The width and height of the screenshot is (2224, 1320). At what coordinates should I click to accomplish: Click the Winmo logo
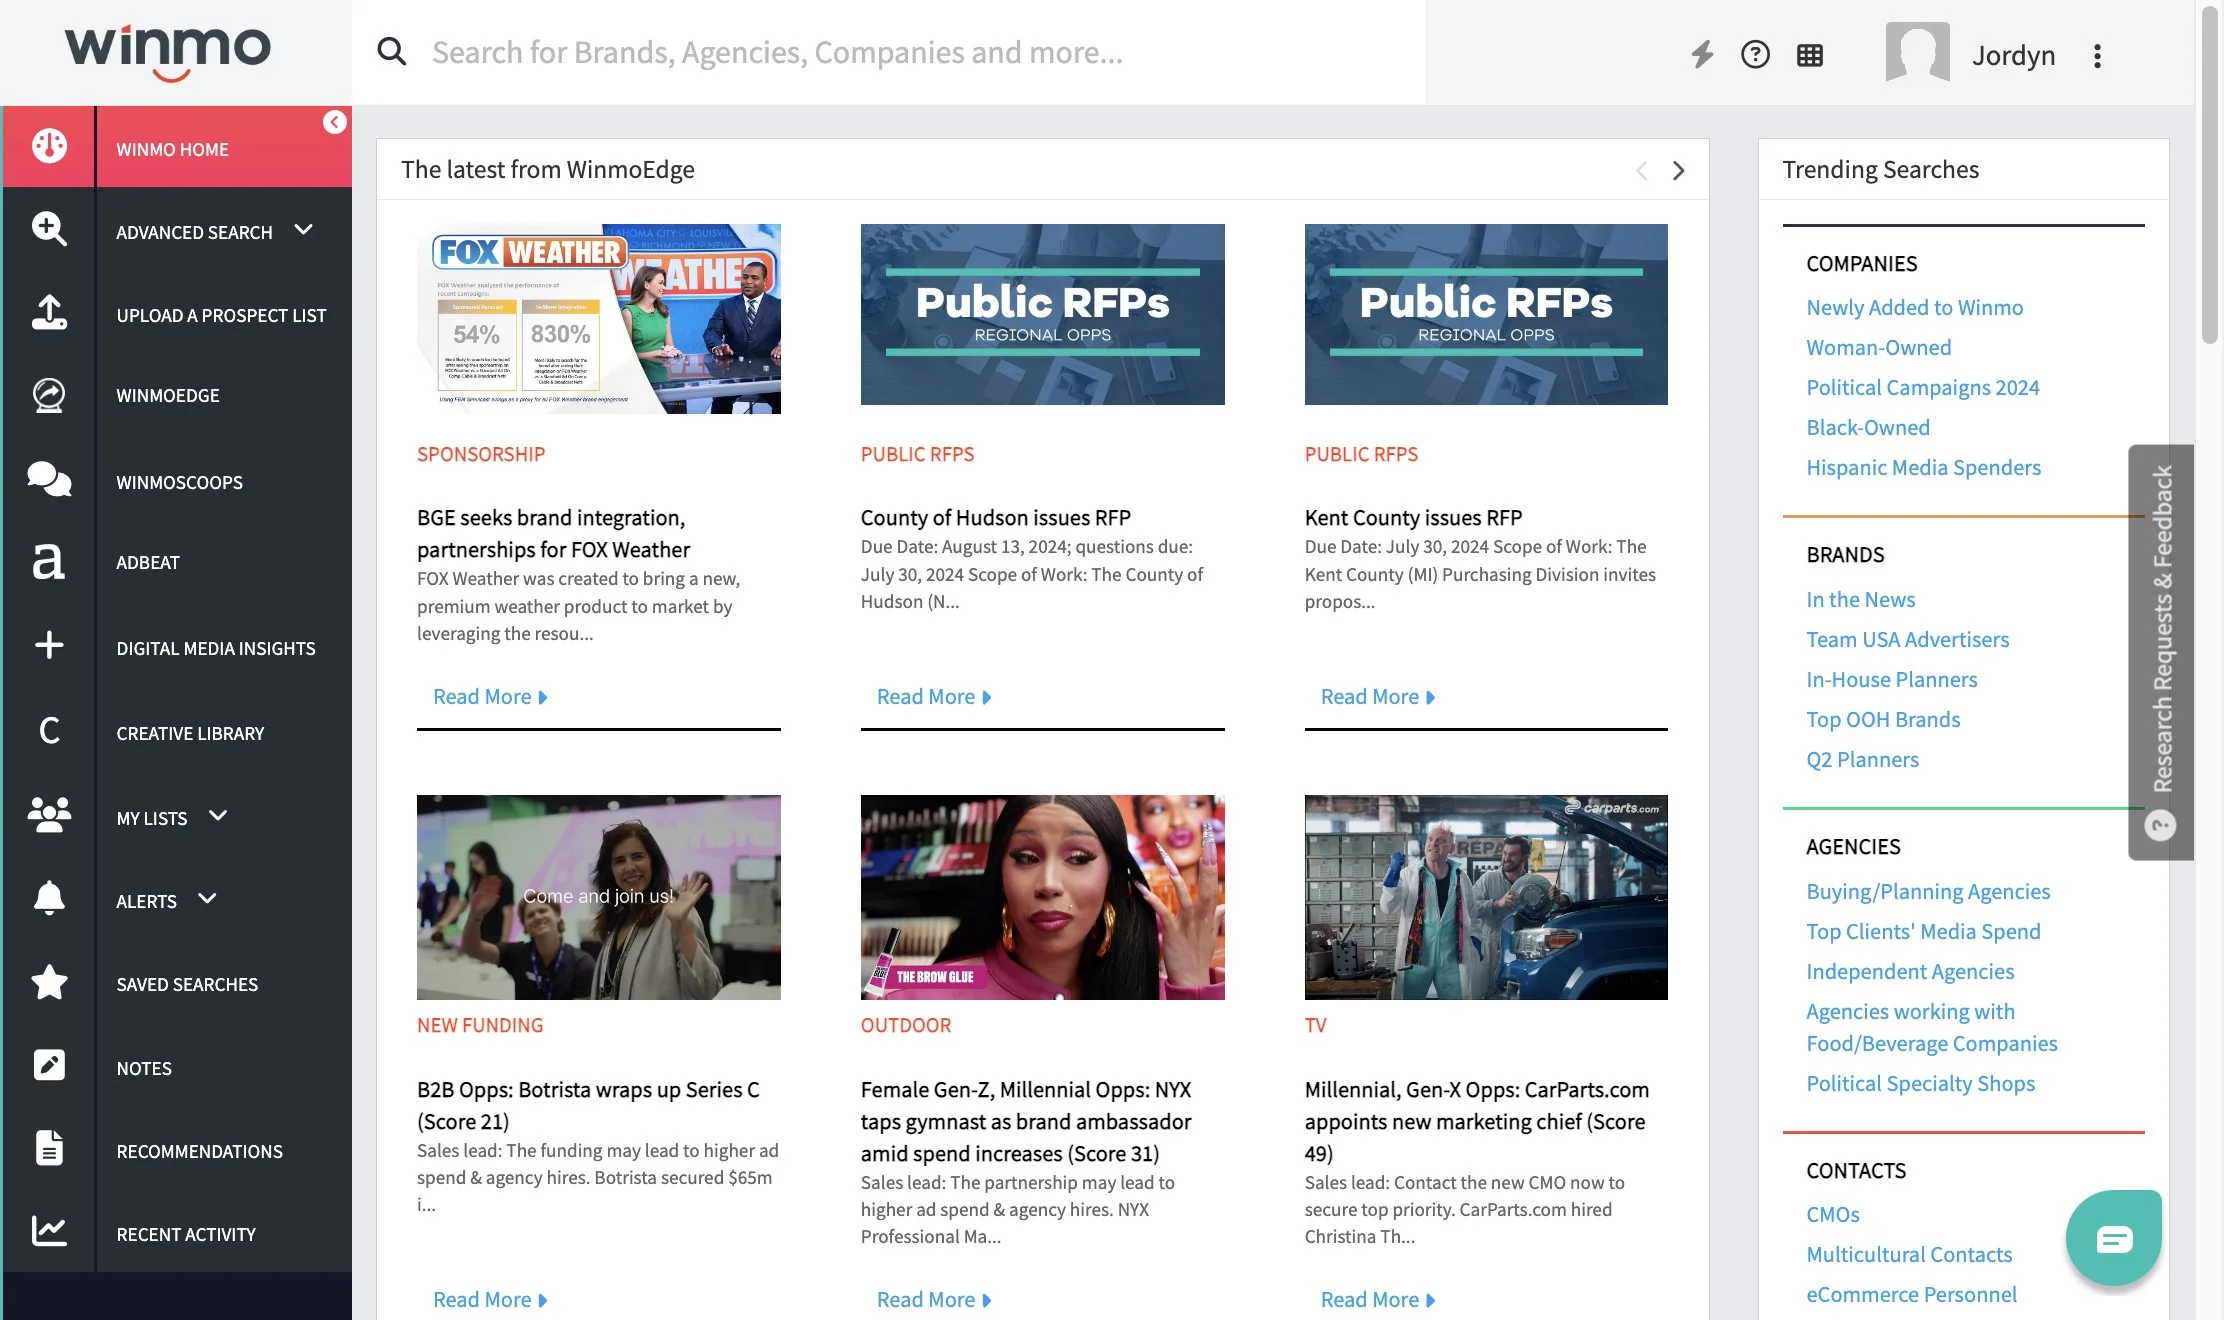[x=168, y=52]
